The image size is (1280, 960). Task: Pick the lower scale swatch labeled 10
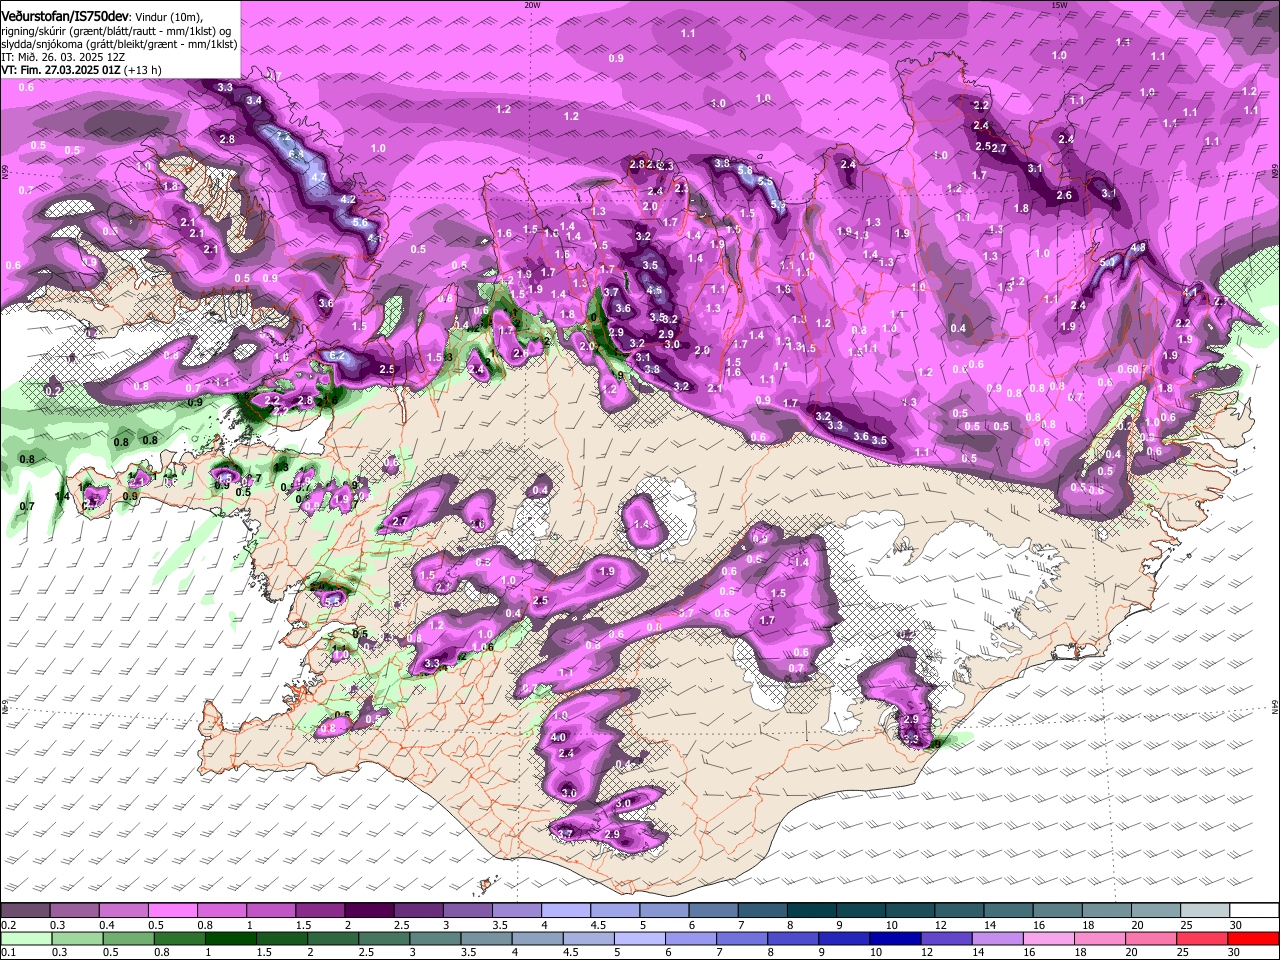[x=895, y=938]
